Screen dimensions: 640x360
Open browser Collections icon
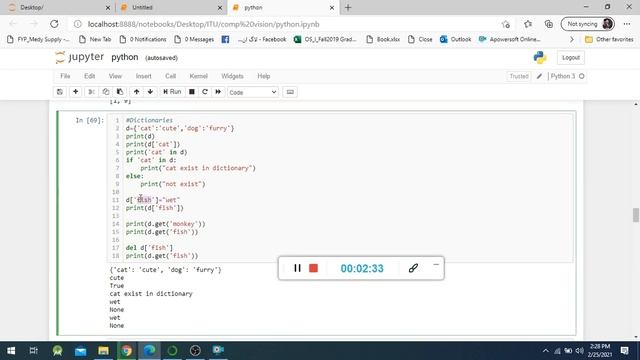point(549,24)
